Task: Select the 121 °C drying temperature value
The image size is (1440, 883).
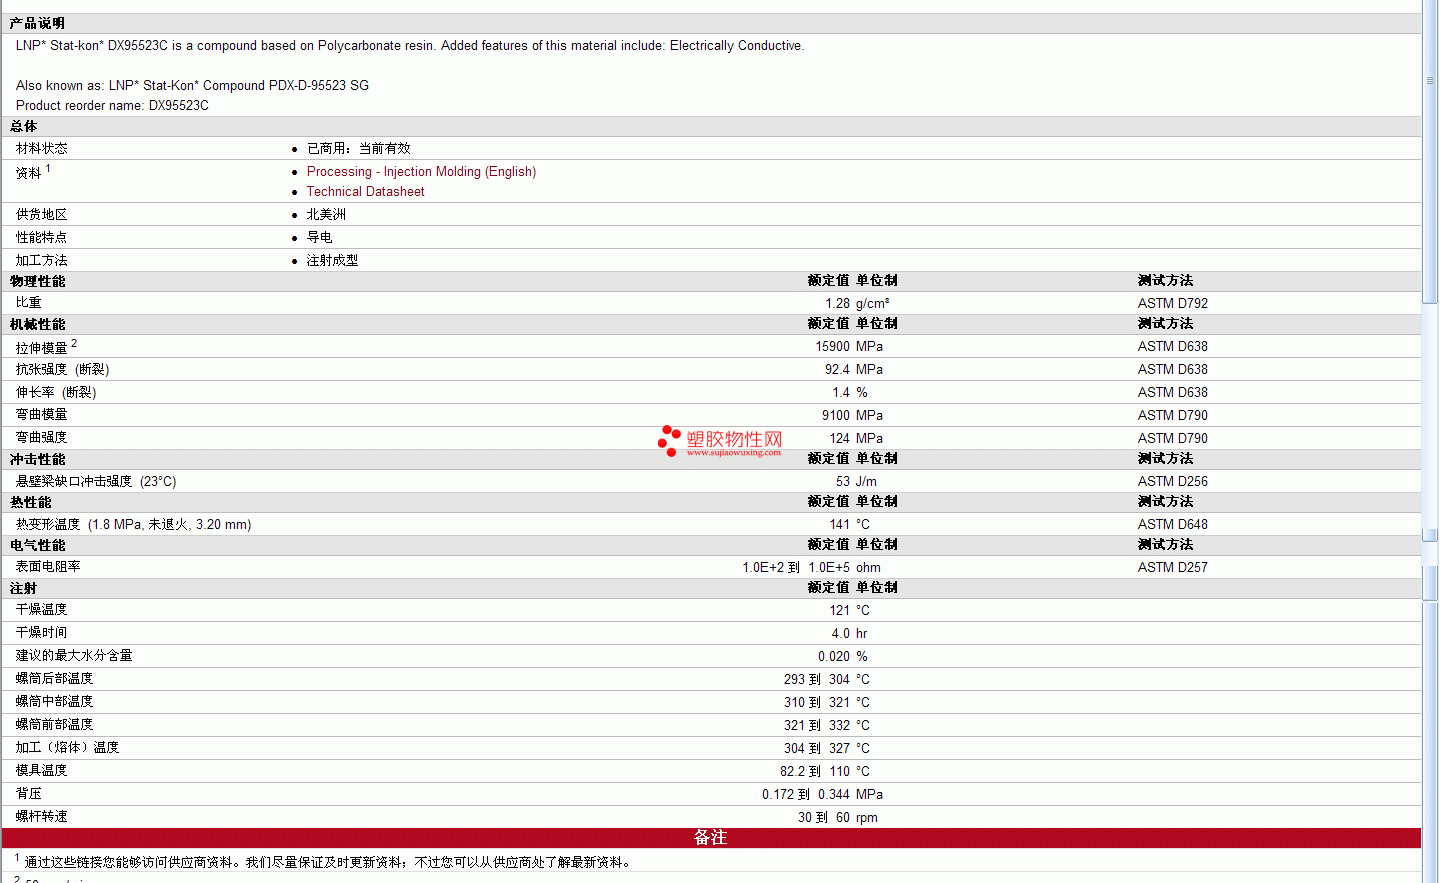Action: [x=849, y=611]
